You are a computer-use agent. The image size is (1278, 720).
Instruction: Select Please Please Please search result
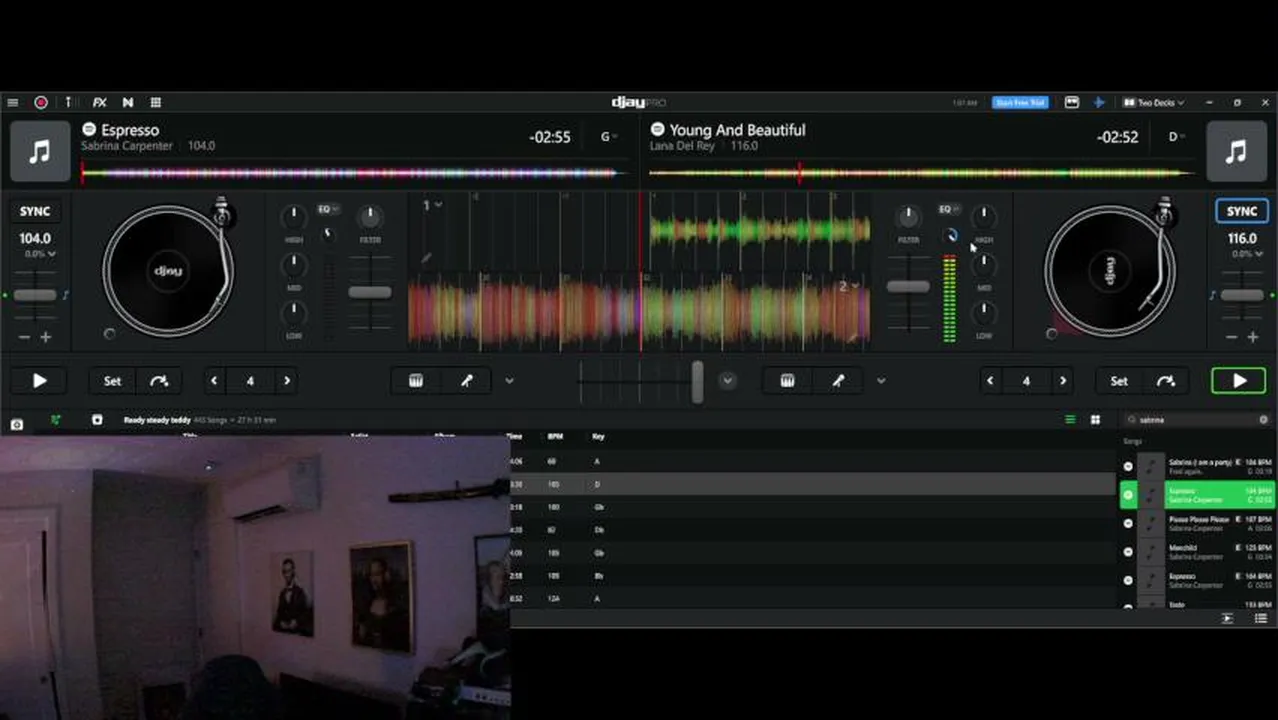click(x=1197, y=523)
